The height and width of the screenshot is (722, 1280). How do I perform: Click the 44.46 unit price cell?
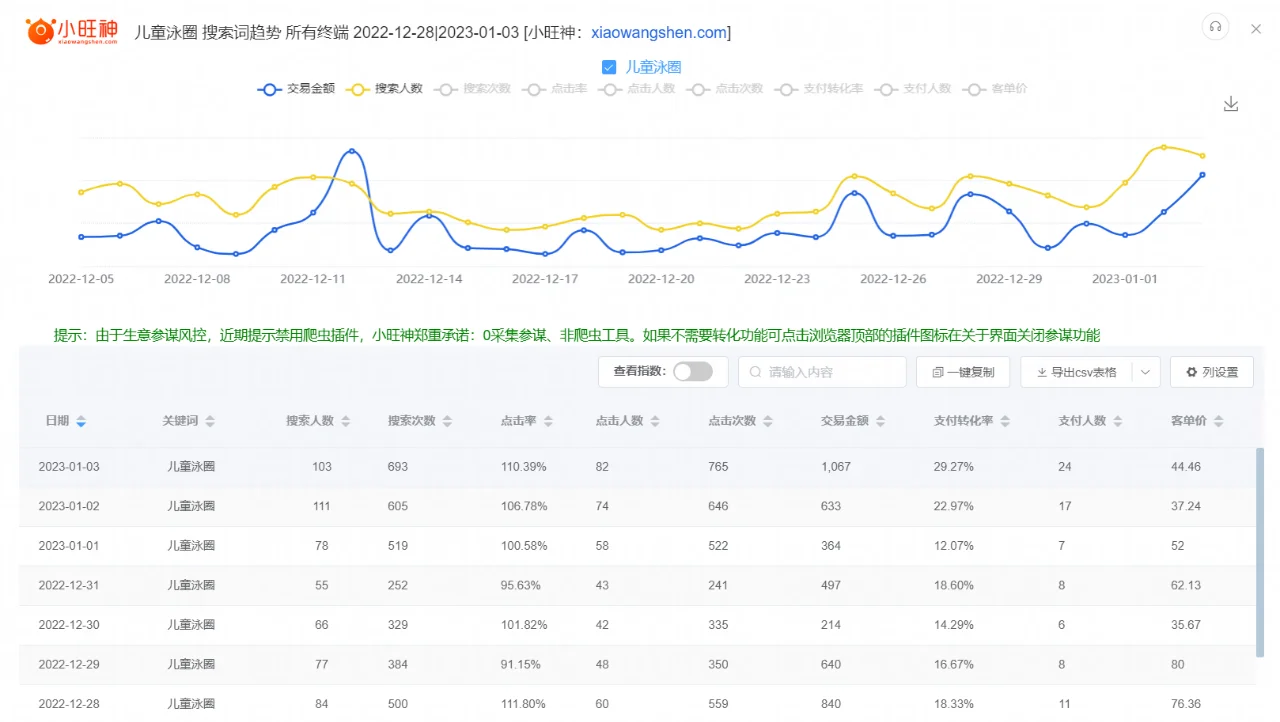1186,467
